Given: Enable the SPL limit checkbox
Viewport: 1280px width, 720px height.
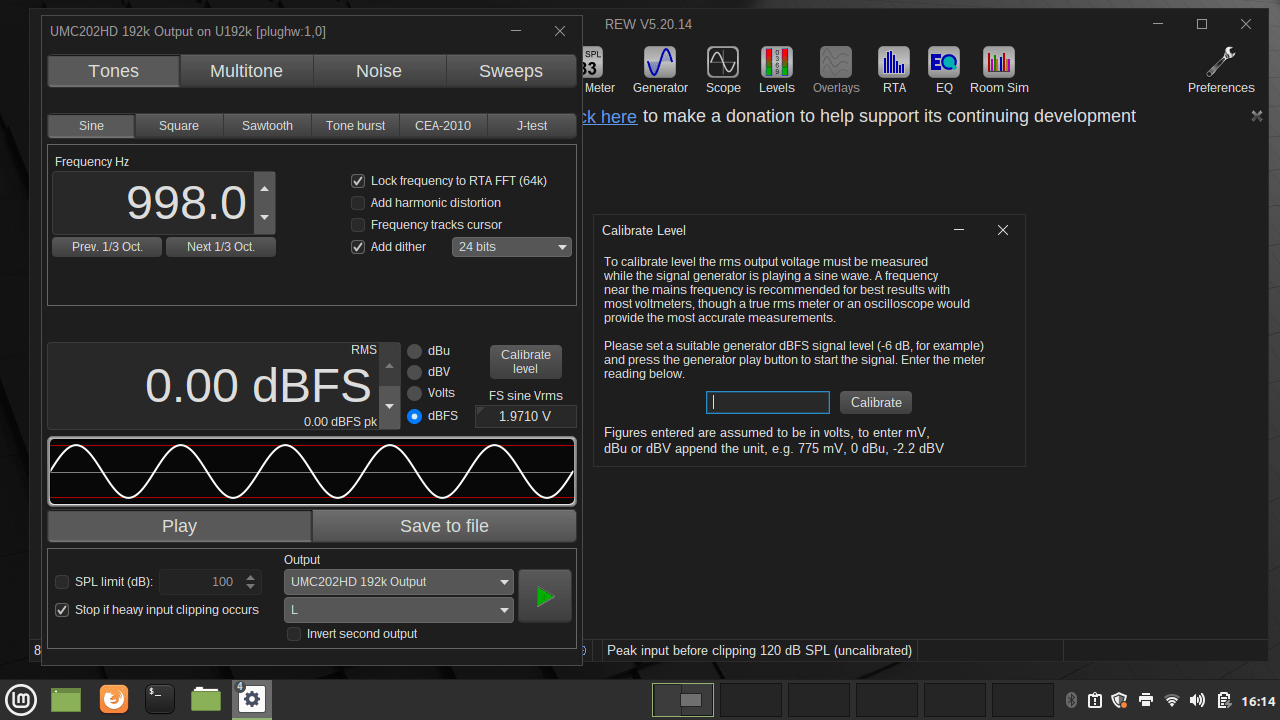Looking at the screenshot, I should coord(62,582).
